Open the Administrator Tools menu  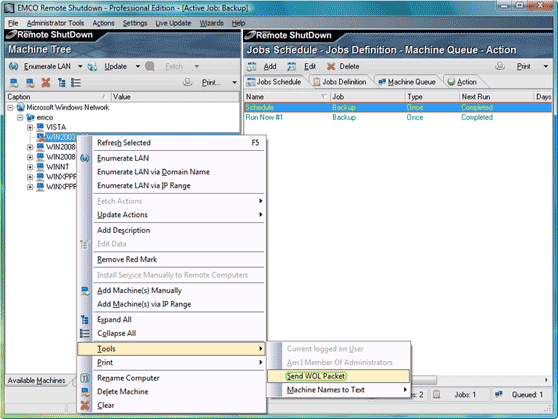click(56, 23)
